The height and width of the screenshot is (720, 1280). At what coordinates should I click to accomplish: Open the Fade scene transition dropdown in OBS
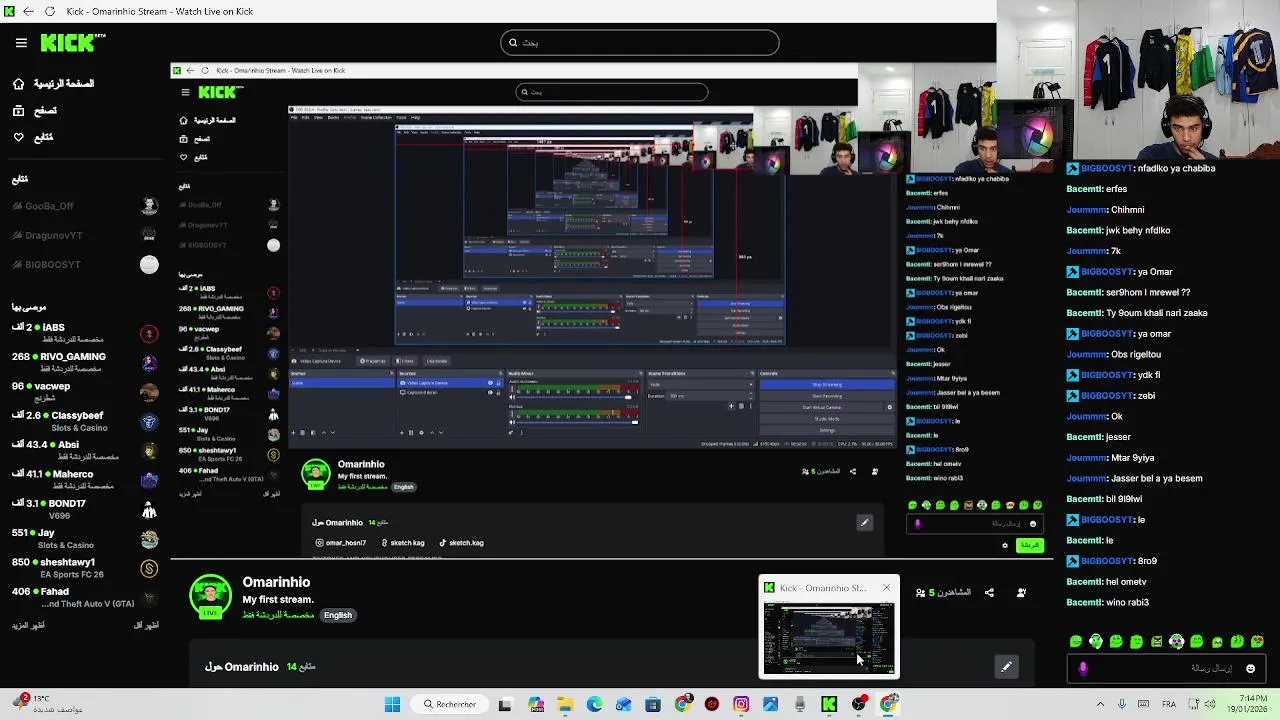700,384
